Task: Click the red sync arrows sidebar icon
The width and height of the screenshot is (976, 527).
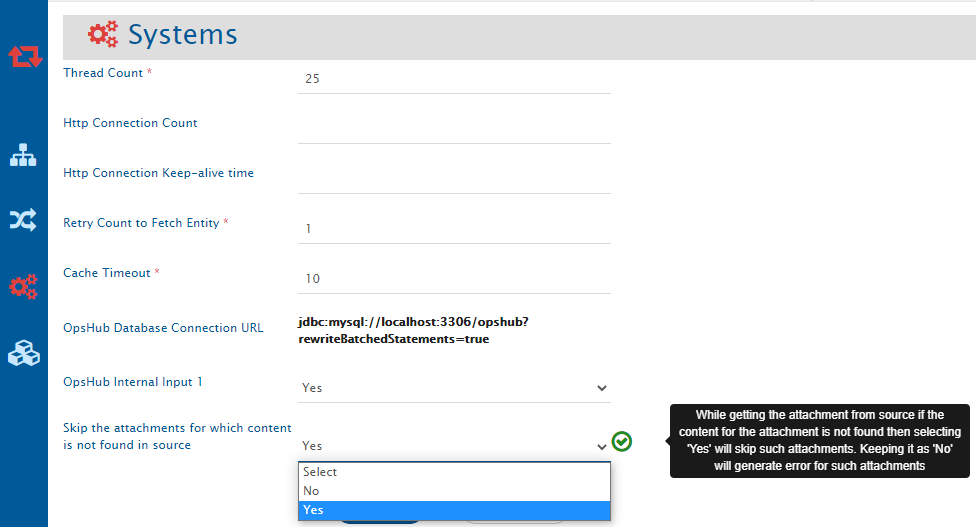Action: click(25, 57)
